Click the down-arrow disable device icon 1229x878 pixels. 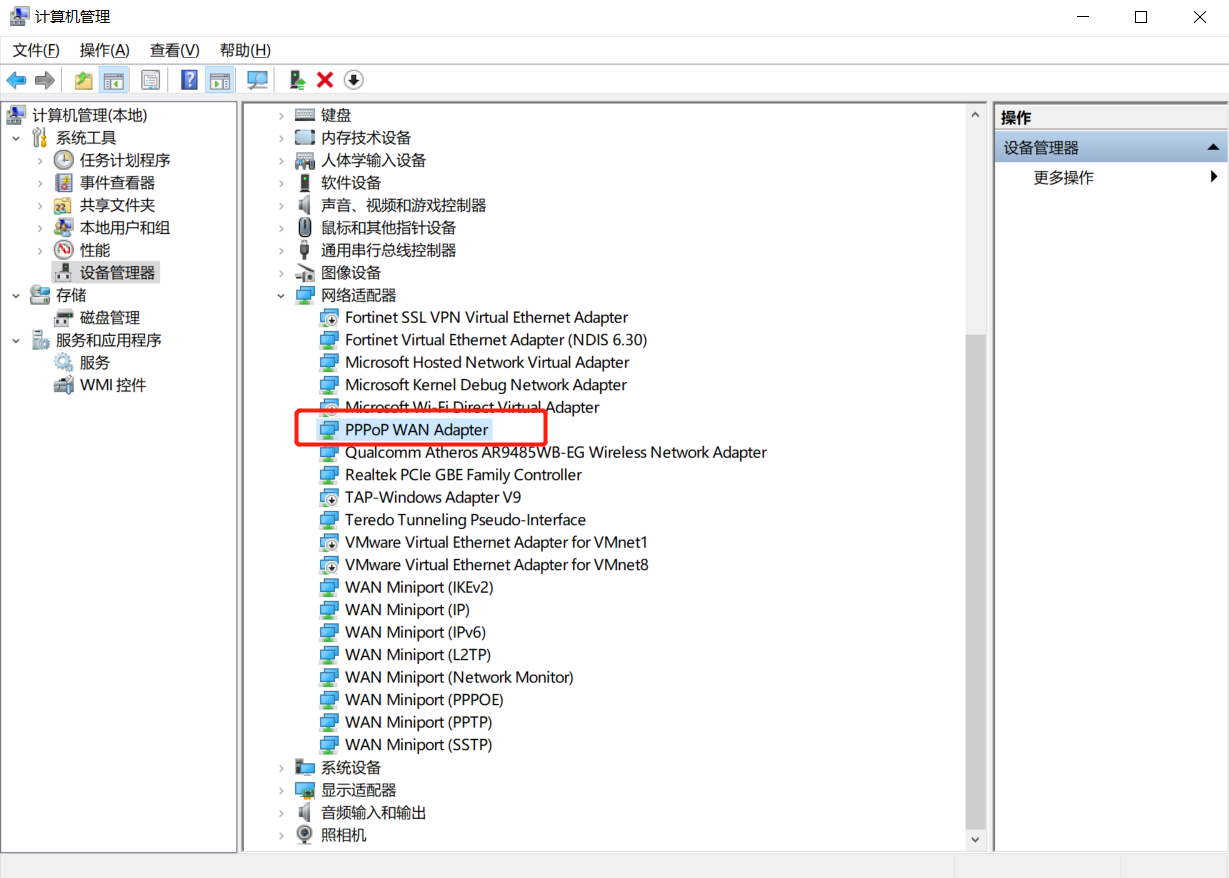coord(353,80)
